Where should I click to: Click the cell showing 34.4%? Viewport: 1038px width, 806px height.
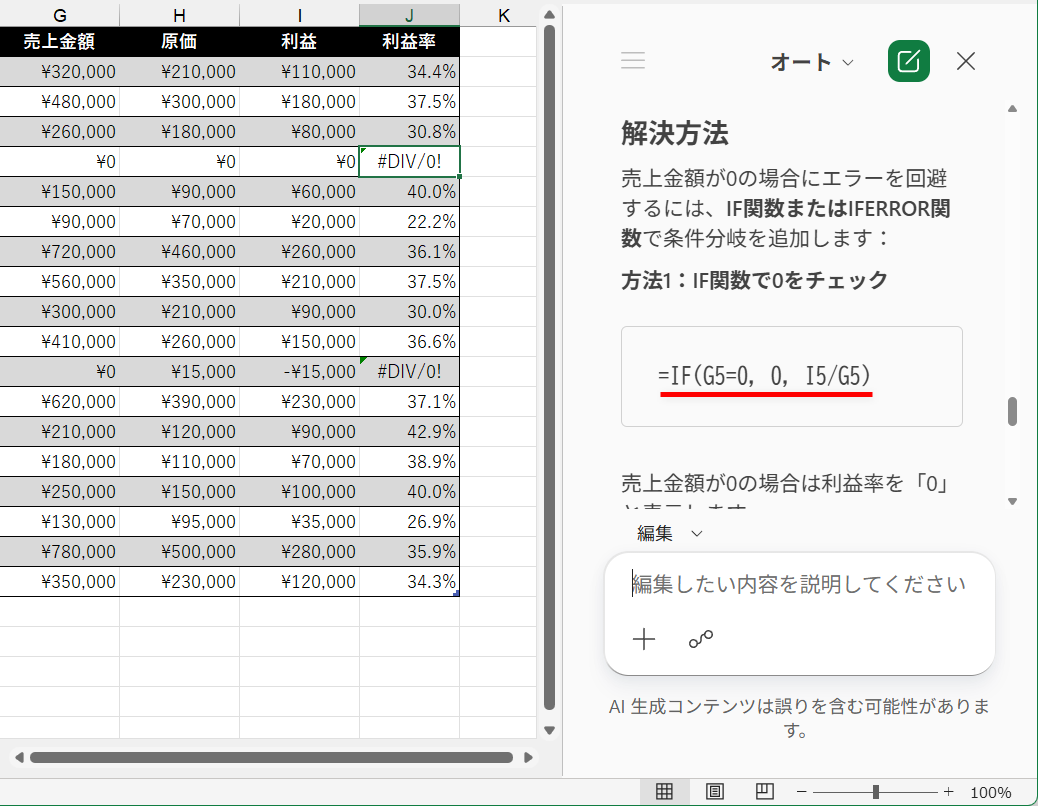(409, 71)
